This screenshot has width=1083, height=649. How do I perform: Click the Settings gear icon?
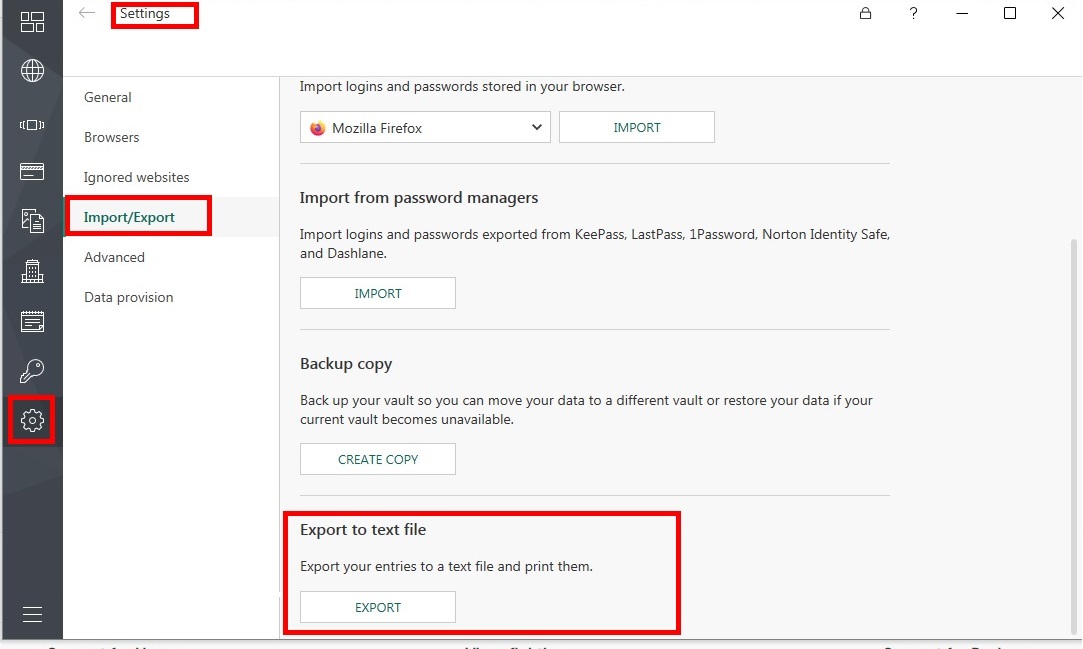click(32, 420)
